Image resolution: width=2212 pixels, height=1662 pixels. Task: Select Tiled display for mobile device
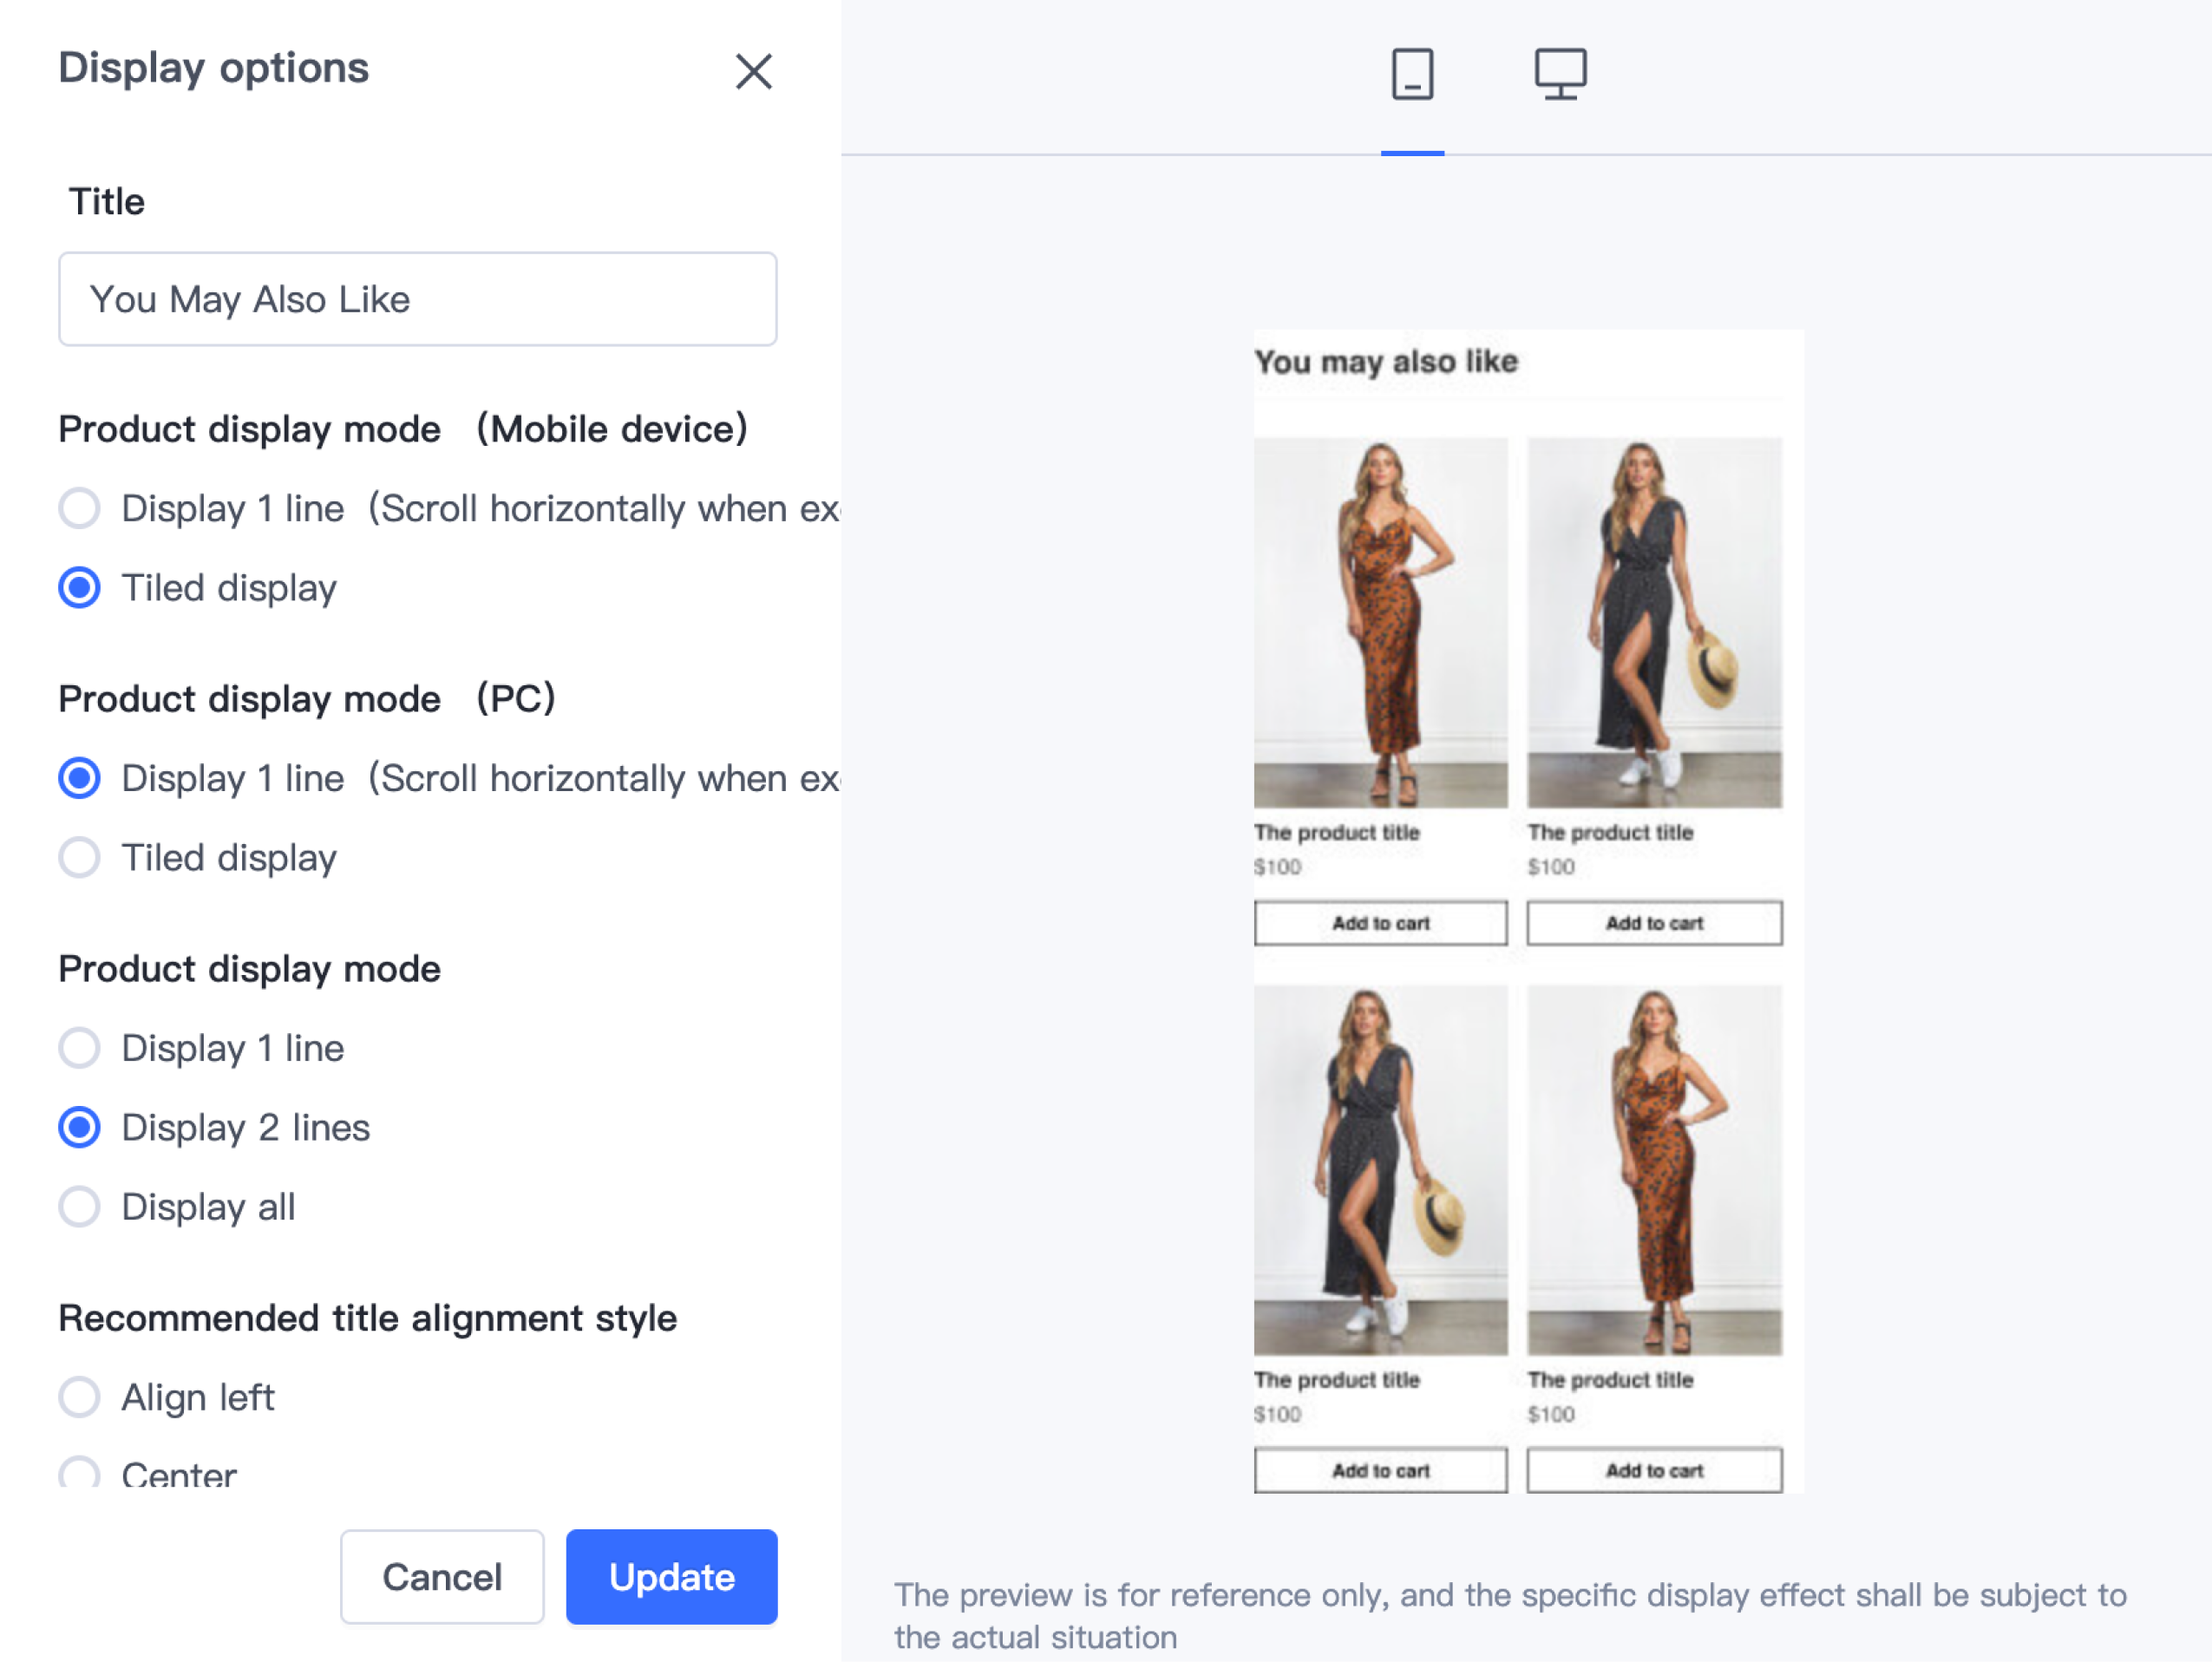80,588
